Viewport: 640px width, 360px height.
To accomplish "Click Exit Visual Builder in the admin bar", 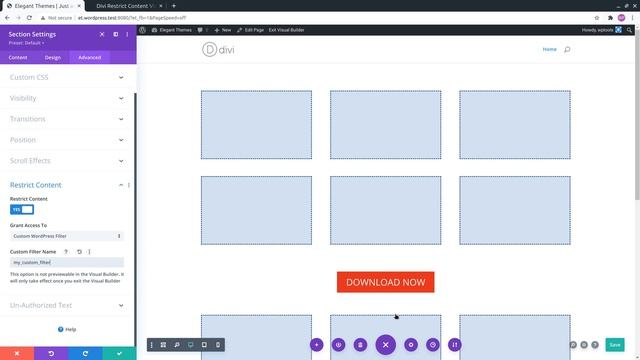I will point(286,30).
